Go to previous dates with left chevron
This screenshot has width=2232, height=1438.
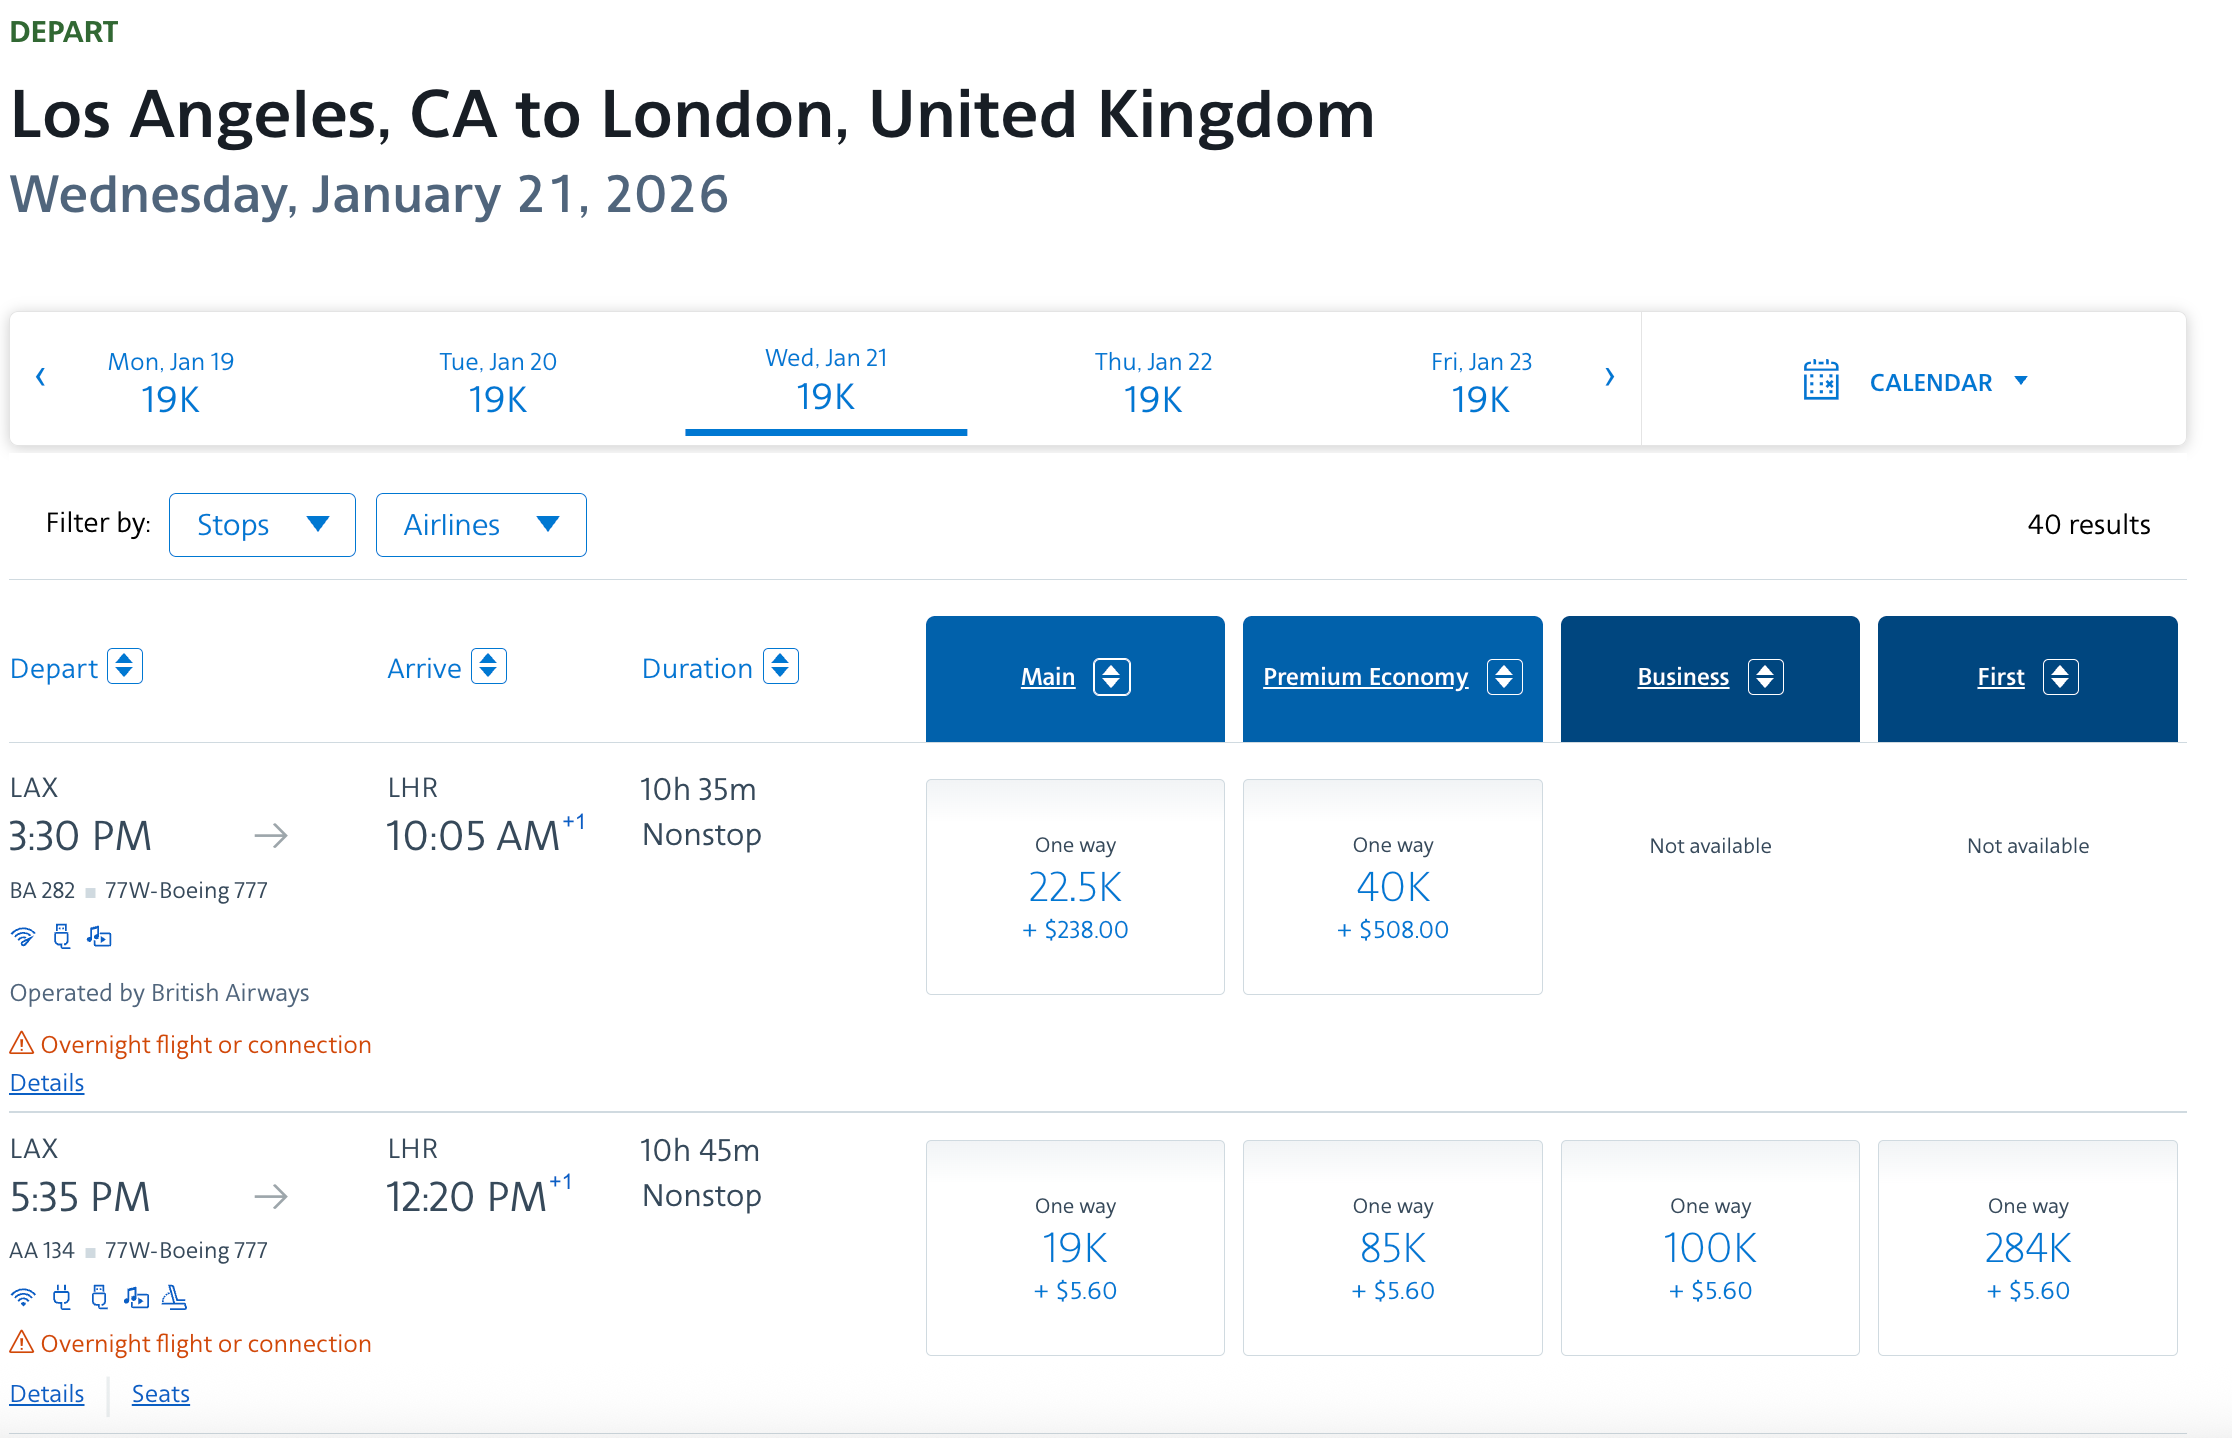pos(40,377)
